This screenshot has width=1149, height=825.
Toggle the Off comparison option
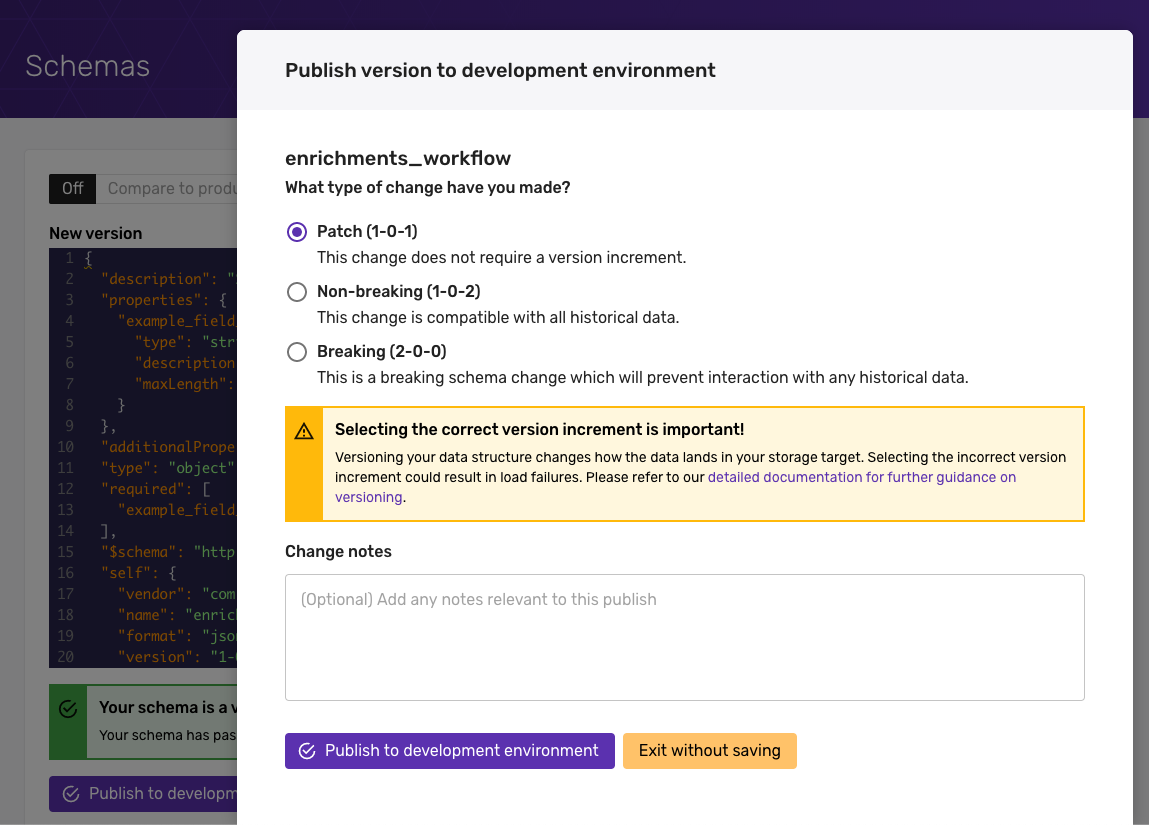pos(73,189)
